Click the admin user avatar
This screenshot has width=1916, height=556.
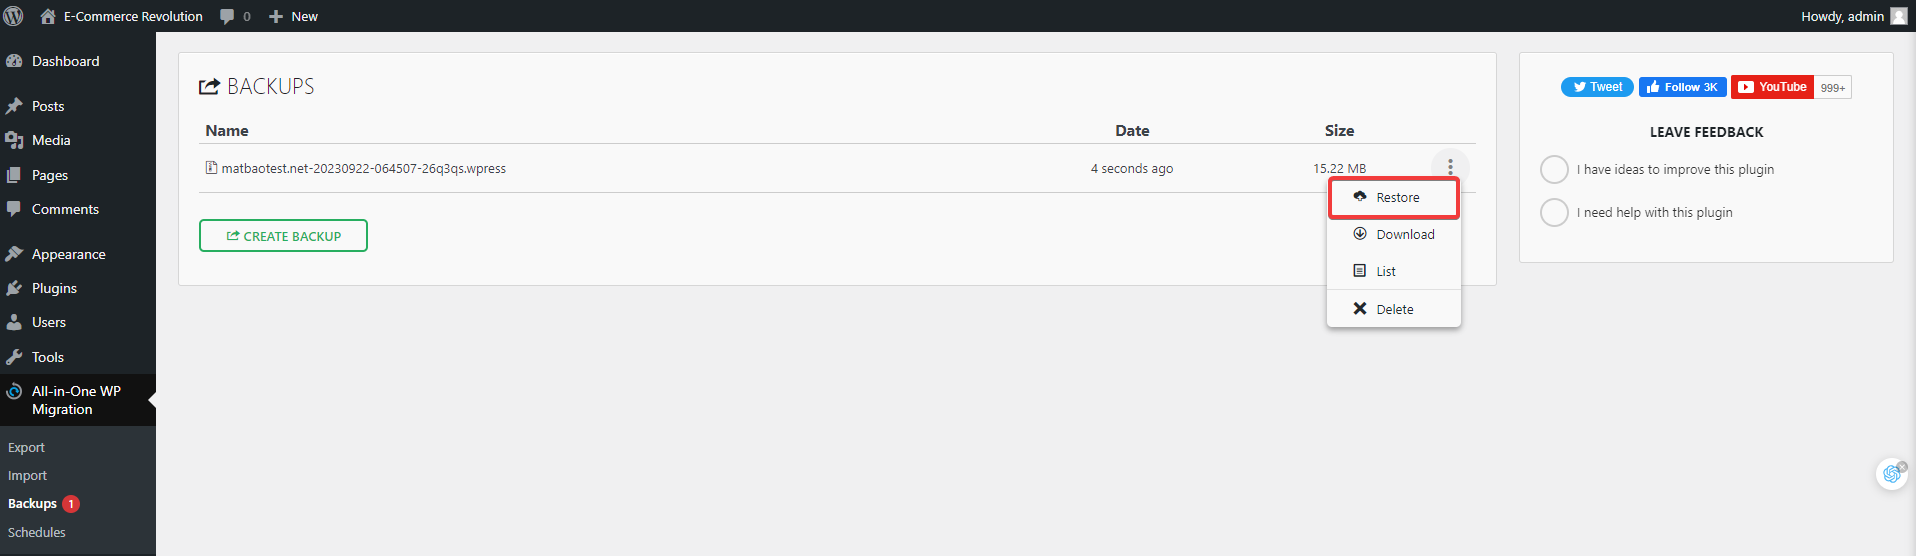(1898, 16)
